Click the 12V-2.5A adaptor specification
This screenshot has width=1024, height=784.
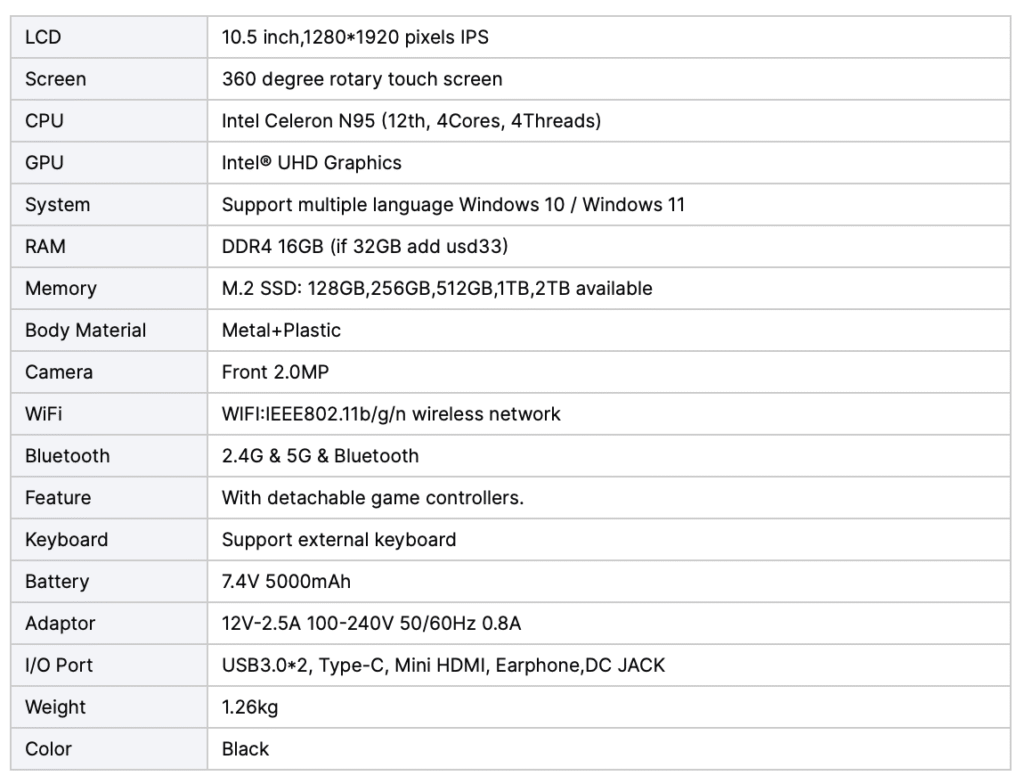click(x=371, y=624)
